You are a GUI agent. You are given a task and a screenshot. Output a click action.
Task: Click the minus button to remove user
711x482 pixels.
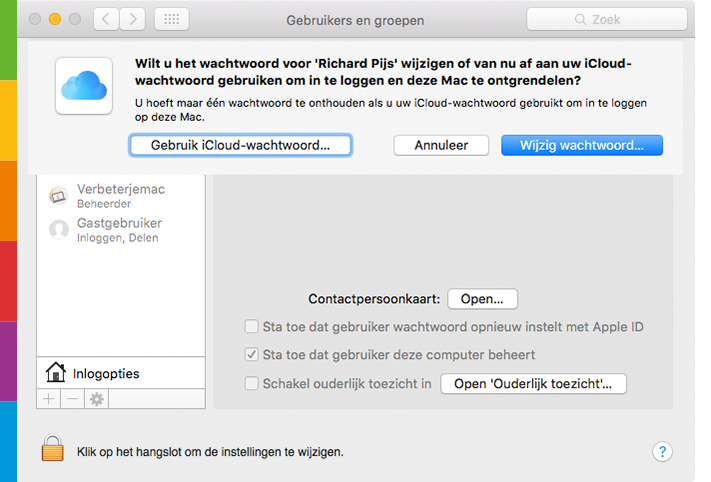[72, 399]
